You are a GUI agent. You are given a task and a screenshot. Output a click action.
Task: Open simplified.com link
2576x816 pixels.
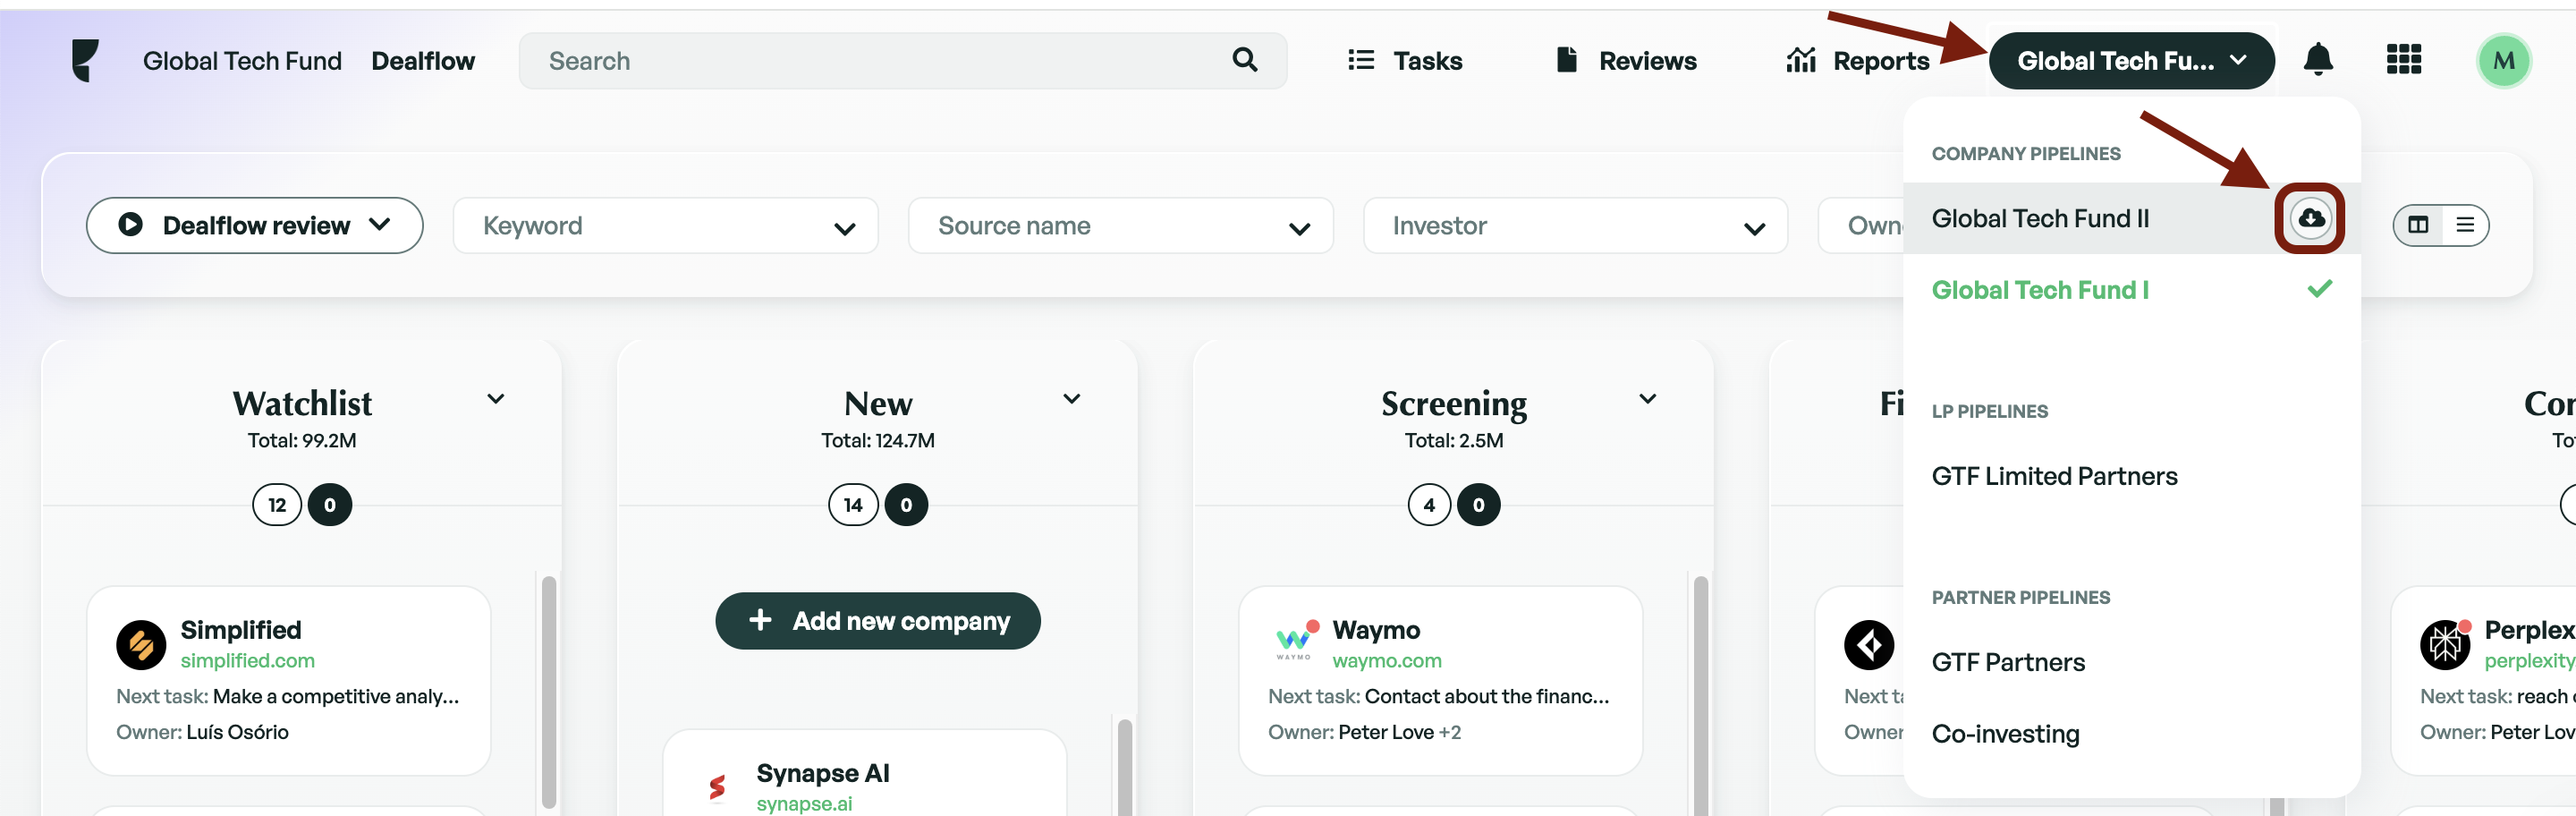click(247, 660)
